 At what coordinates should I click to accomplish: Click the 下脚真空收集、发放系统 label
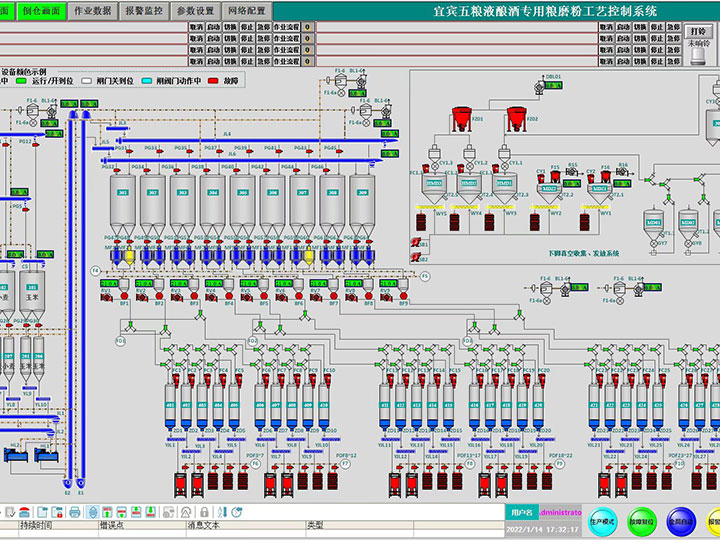[583, 253]
